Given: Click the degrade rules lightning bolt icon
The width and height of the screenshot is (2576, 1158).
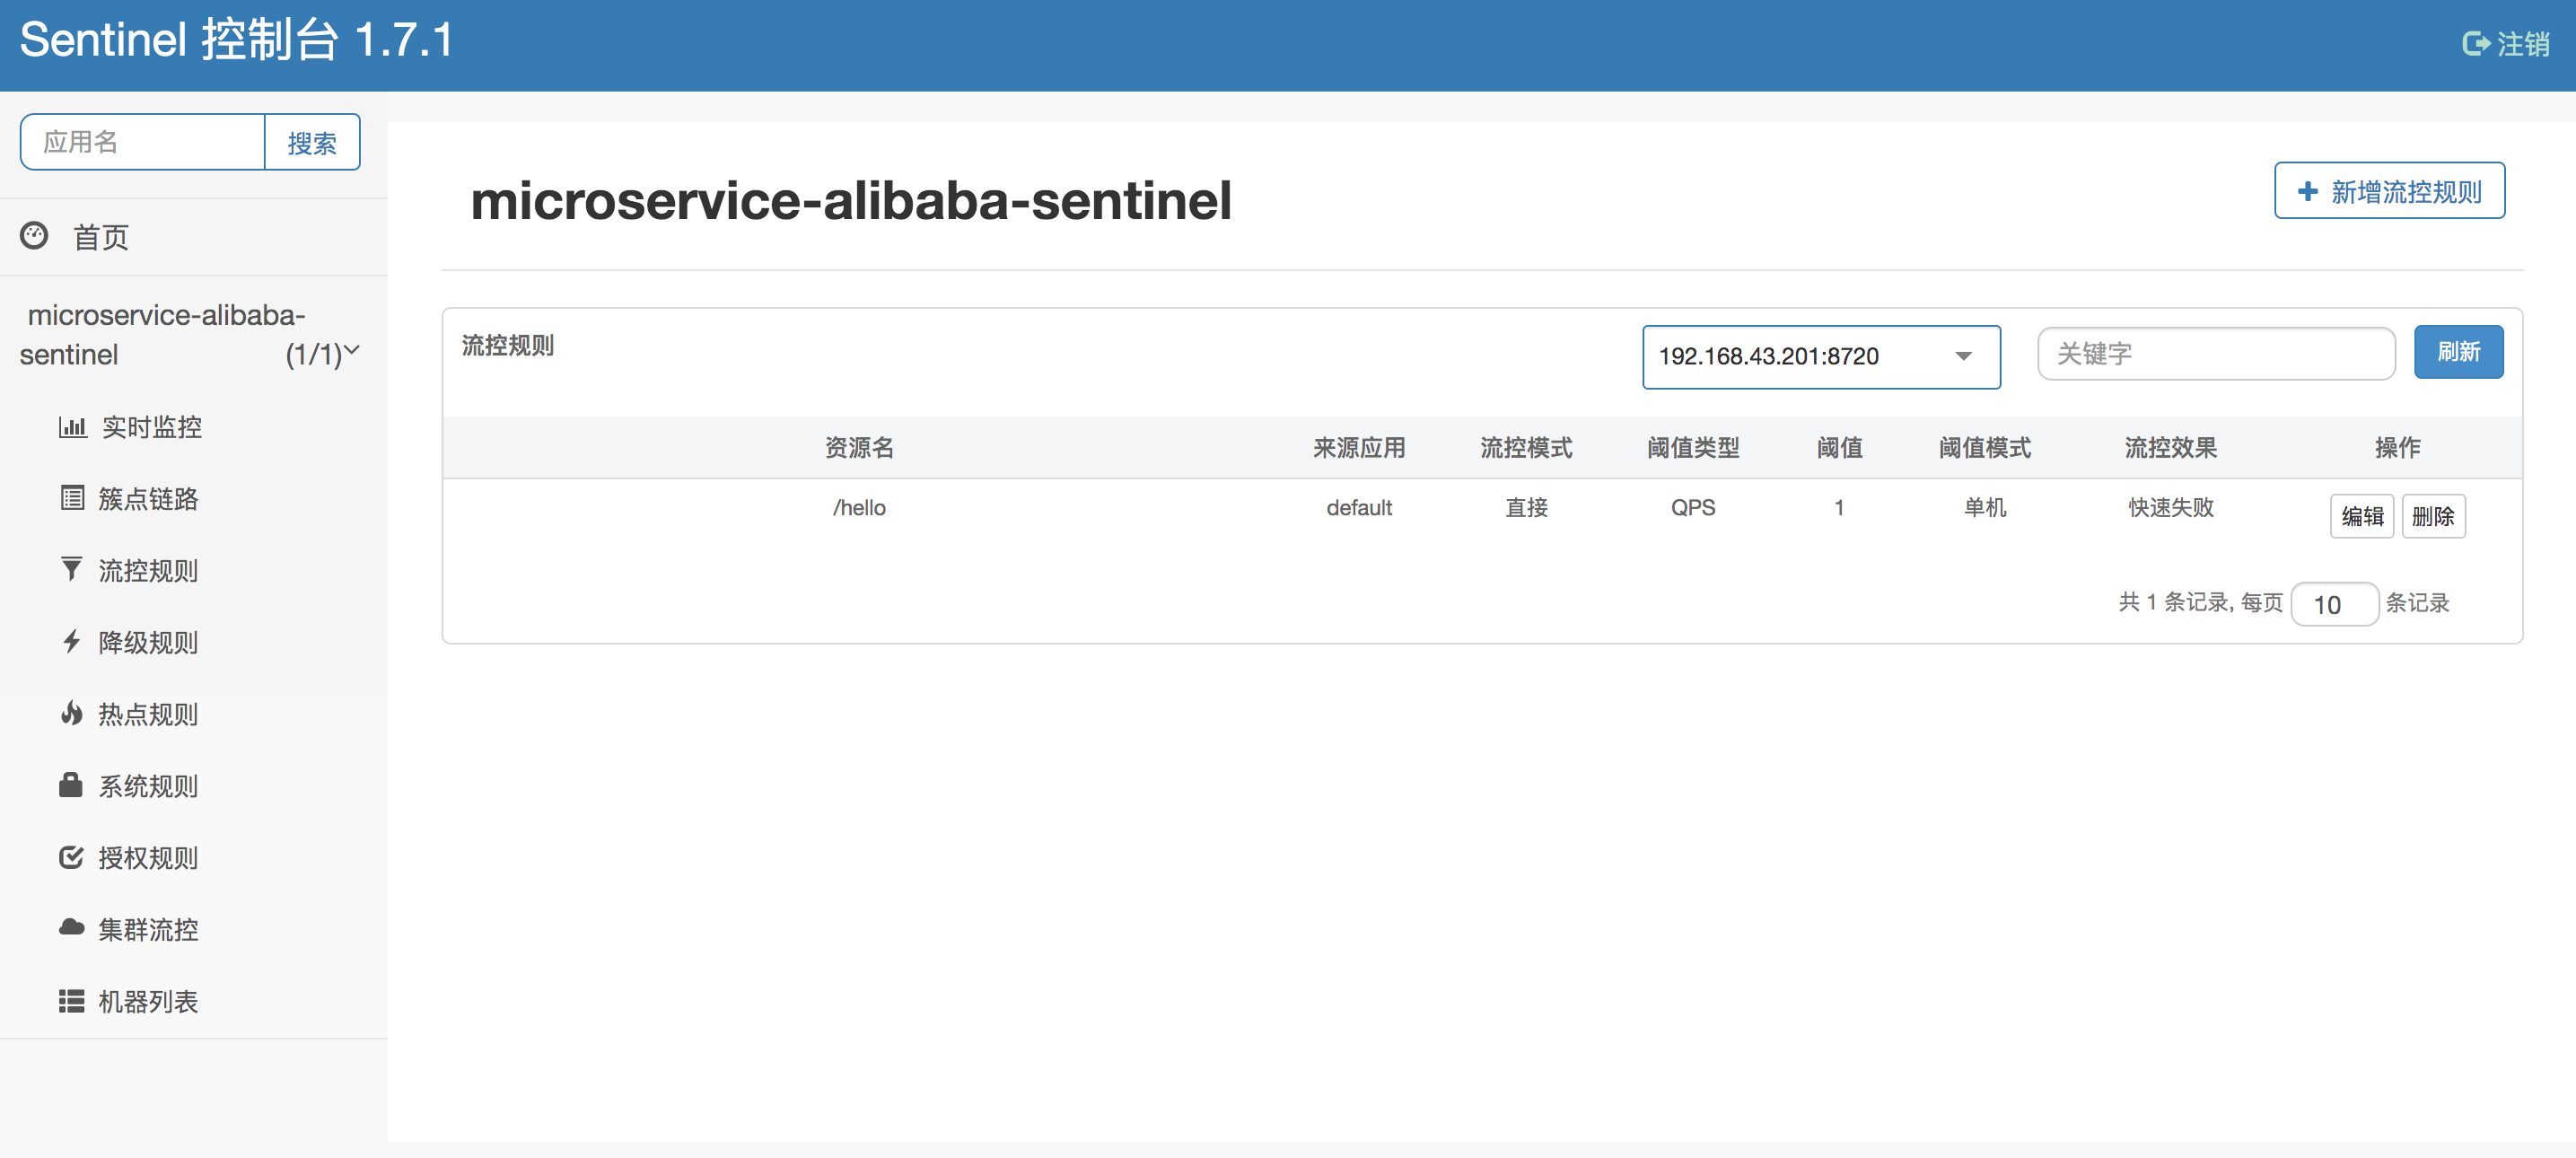Looking at the screenshot, I should coord(72,642).
